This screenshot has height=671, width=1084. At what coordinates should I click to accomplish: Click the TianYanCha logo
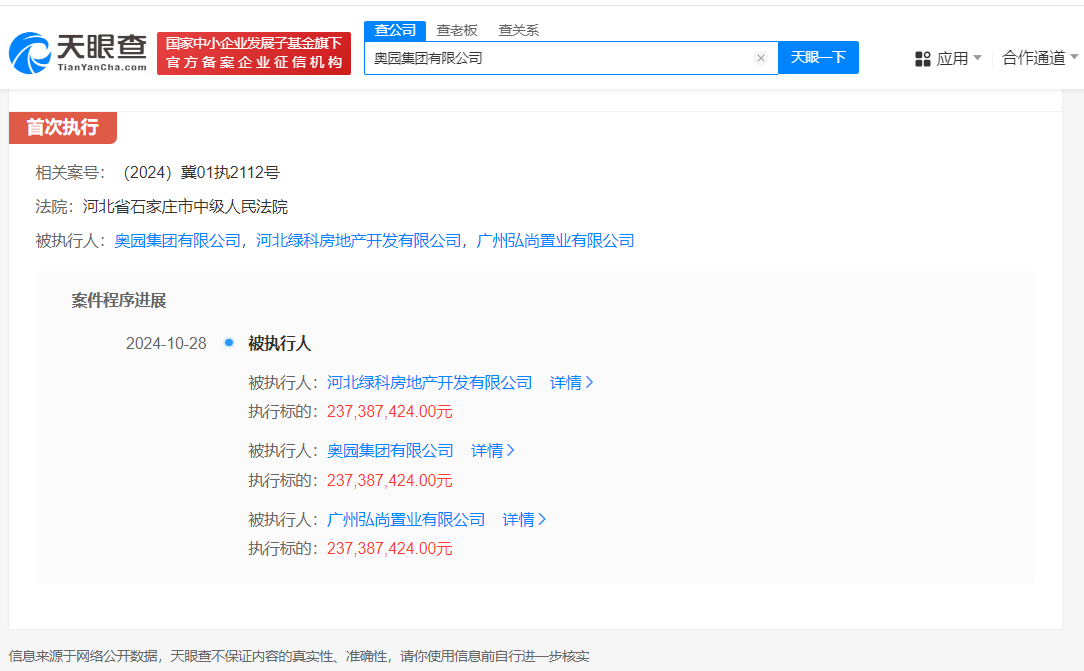78,53
